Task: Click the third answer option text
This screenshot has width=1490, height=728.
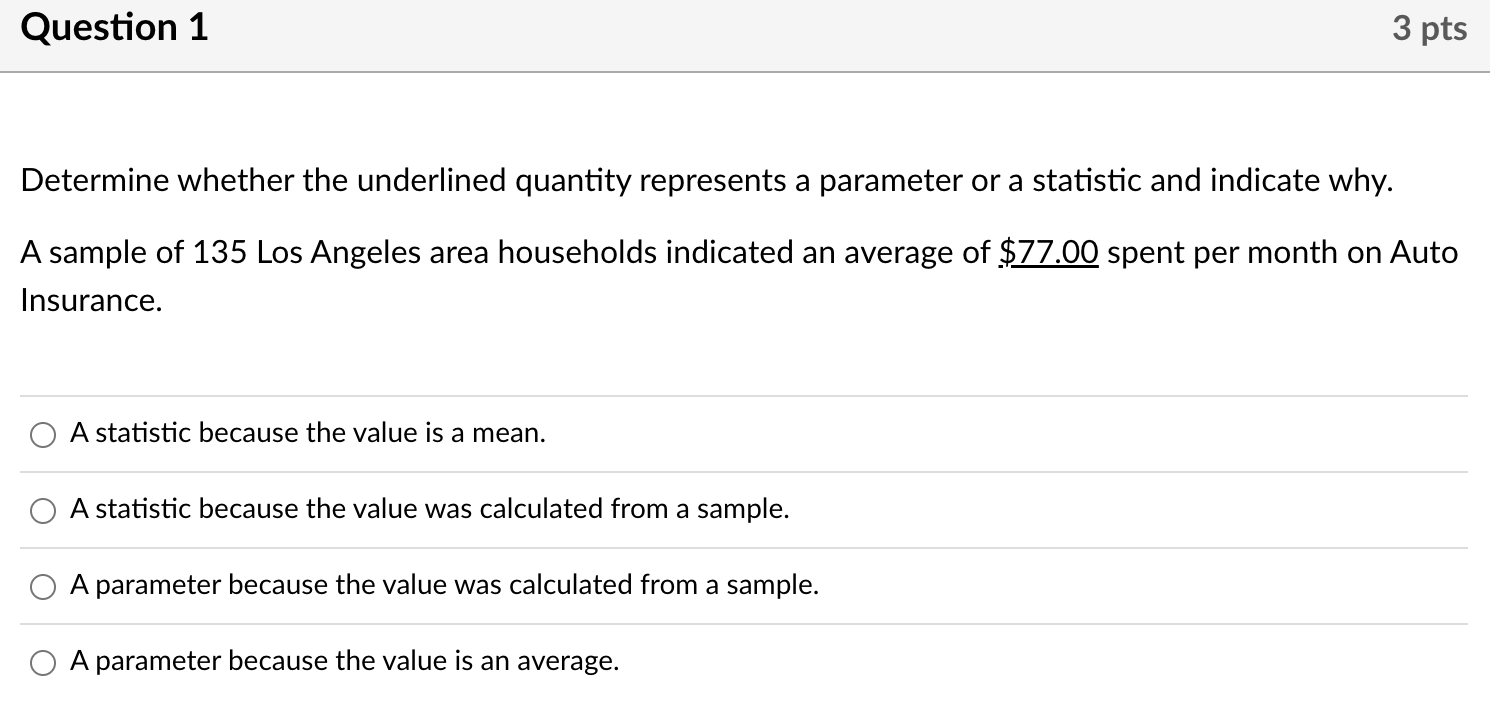Action: point(443,585)
